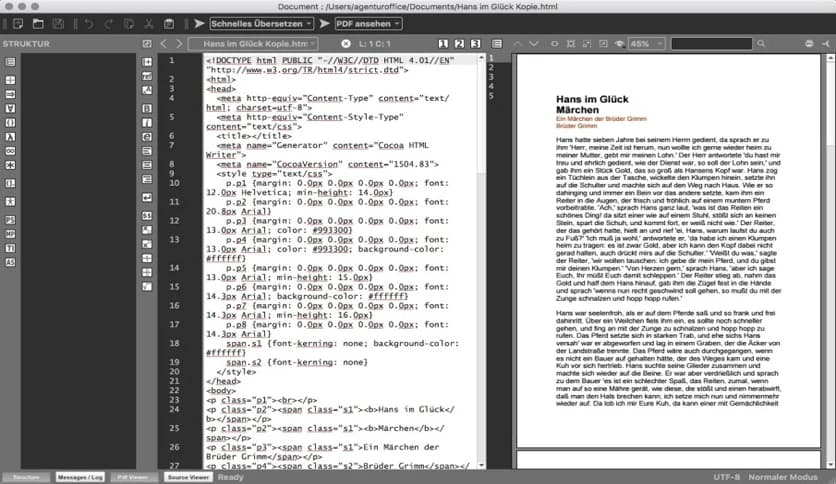This screenshot has height=484, width=836.
Task: Toggle the PDF page list icon
Action: [x=497, y=44]
